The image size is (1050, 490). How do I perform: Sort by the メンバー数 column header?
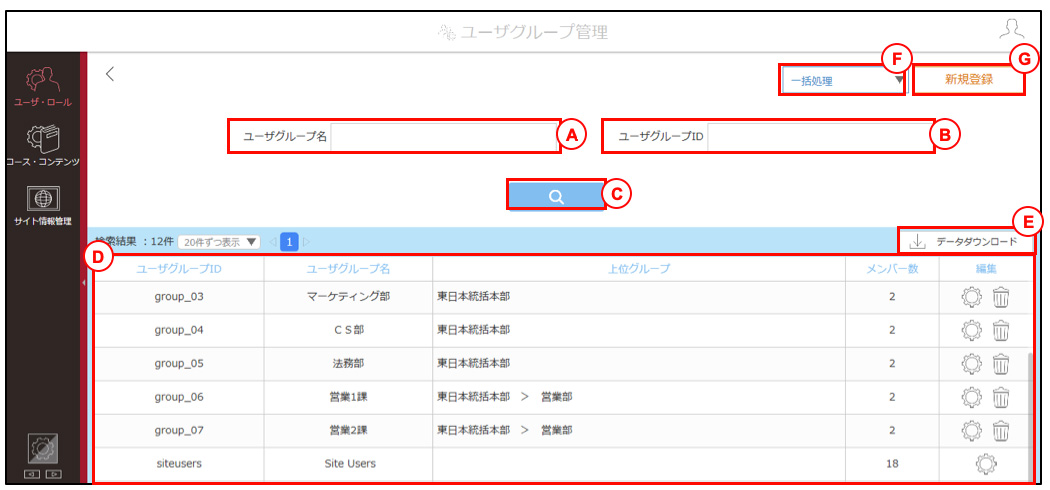click(x=892, y=269)
